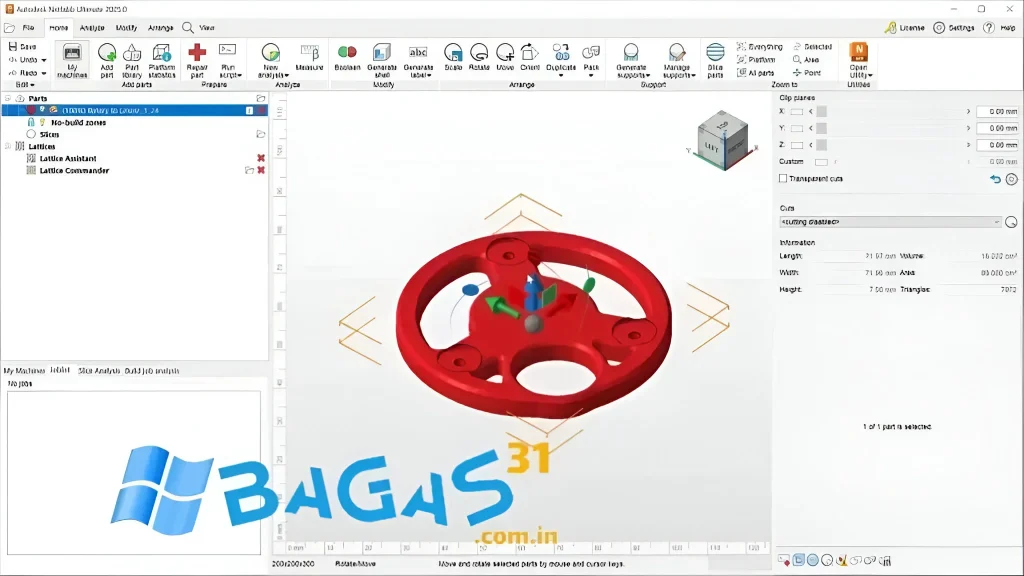
Task: Switch to the Modify ribbon tab
Action: coord(126,27)
